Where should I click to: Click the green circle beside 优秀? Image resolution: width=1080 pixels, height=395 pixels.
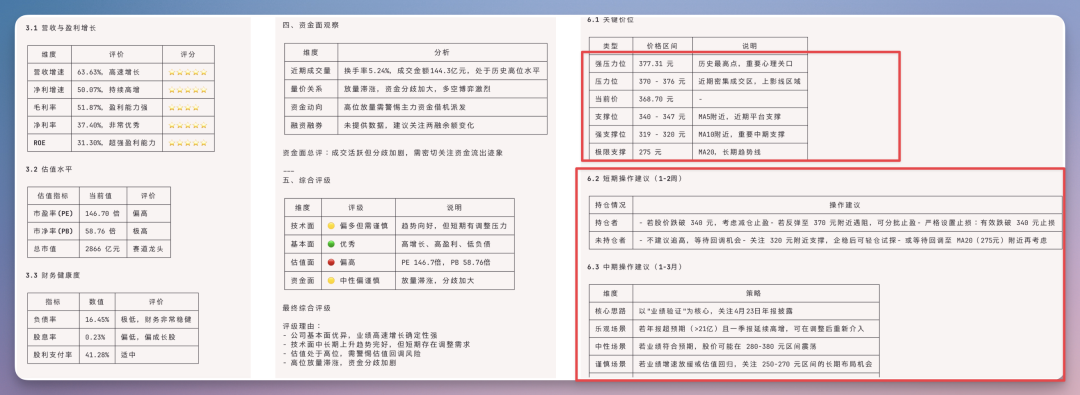coord(331,244)
